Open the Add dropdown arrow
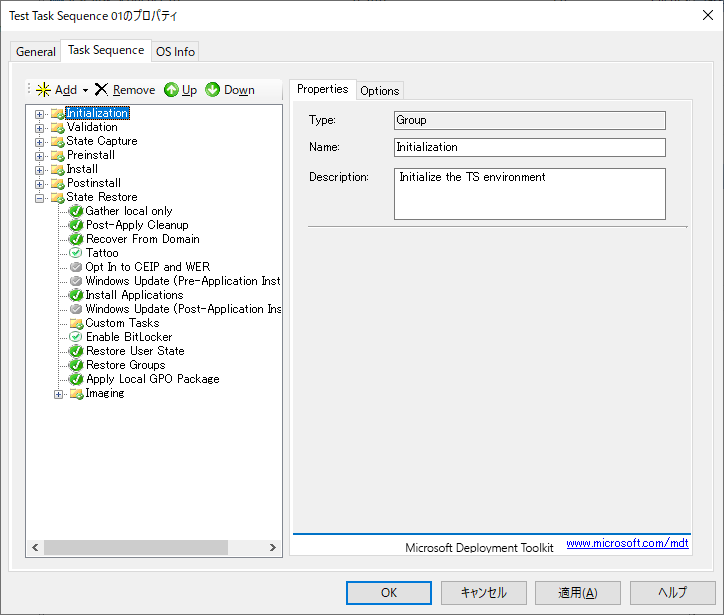The width and height of the screenshot is (724, 615). 85,90
